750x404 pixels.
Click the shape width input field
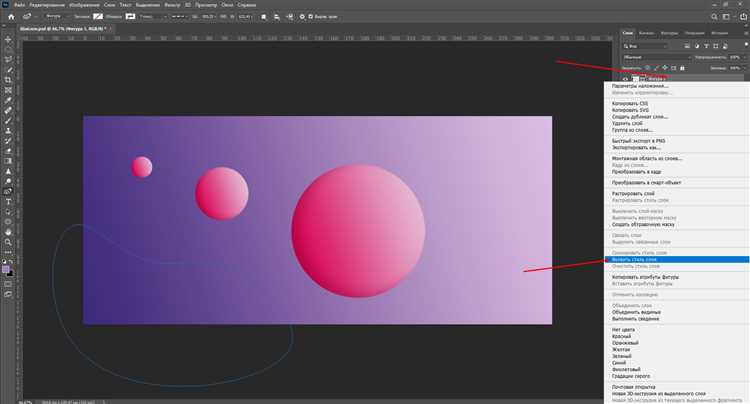tap(208, 17)
